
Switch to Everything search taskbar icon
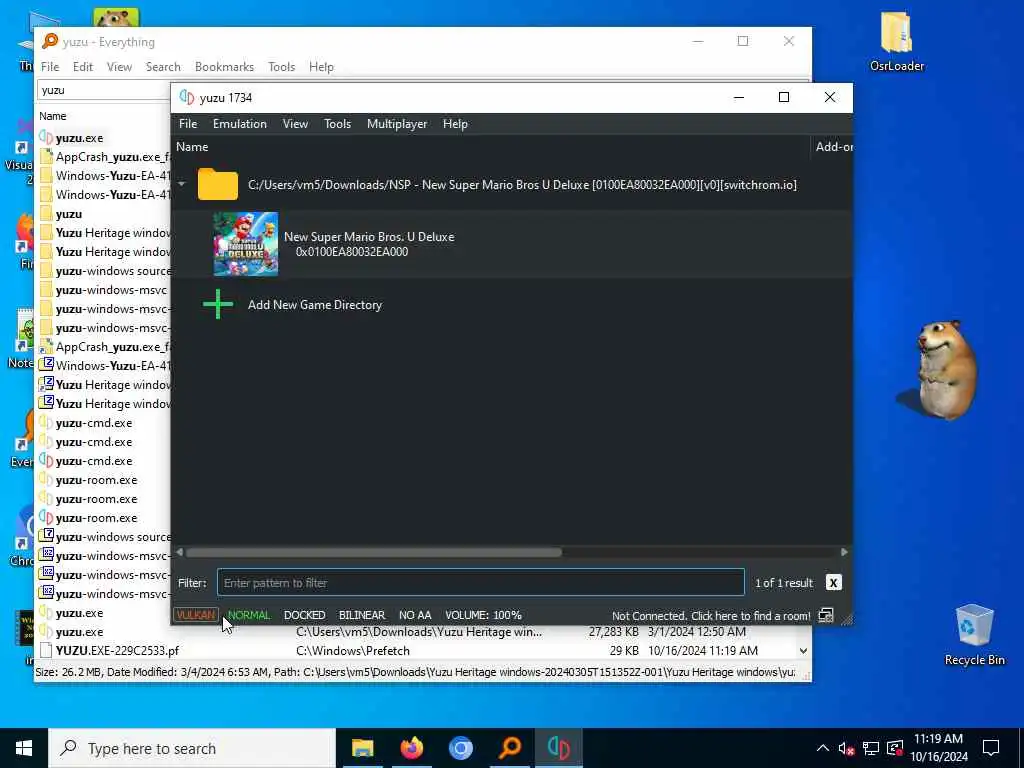(510, 748)
